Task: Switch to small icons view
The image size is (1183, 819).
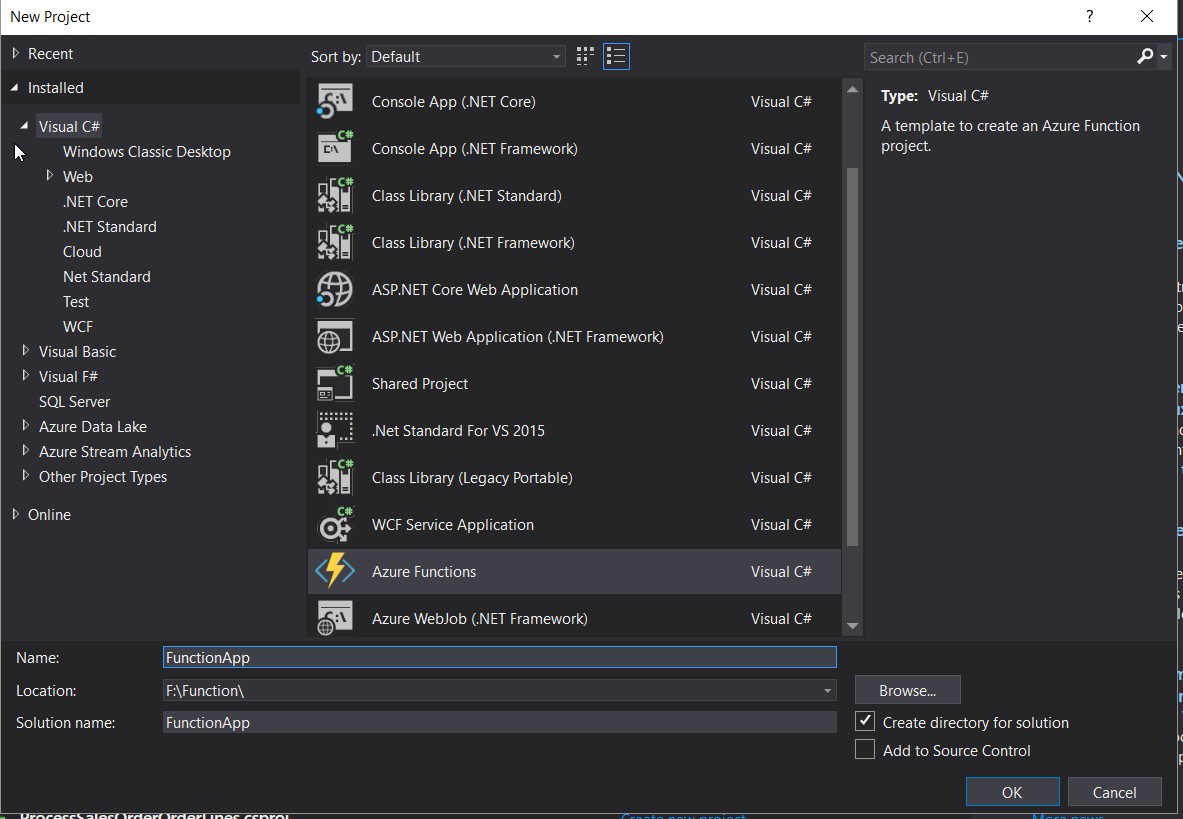Action: point(584,56)
